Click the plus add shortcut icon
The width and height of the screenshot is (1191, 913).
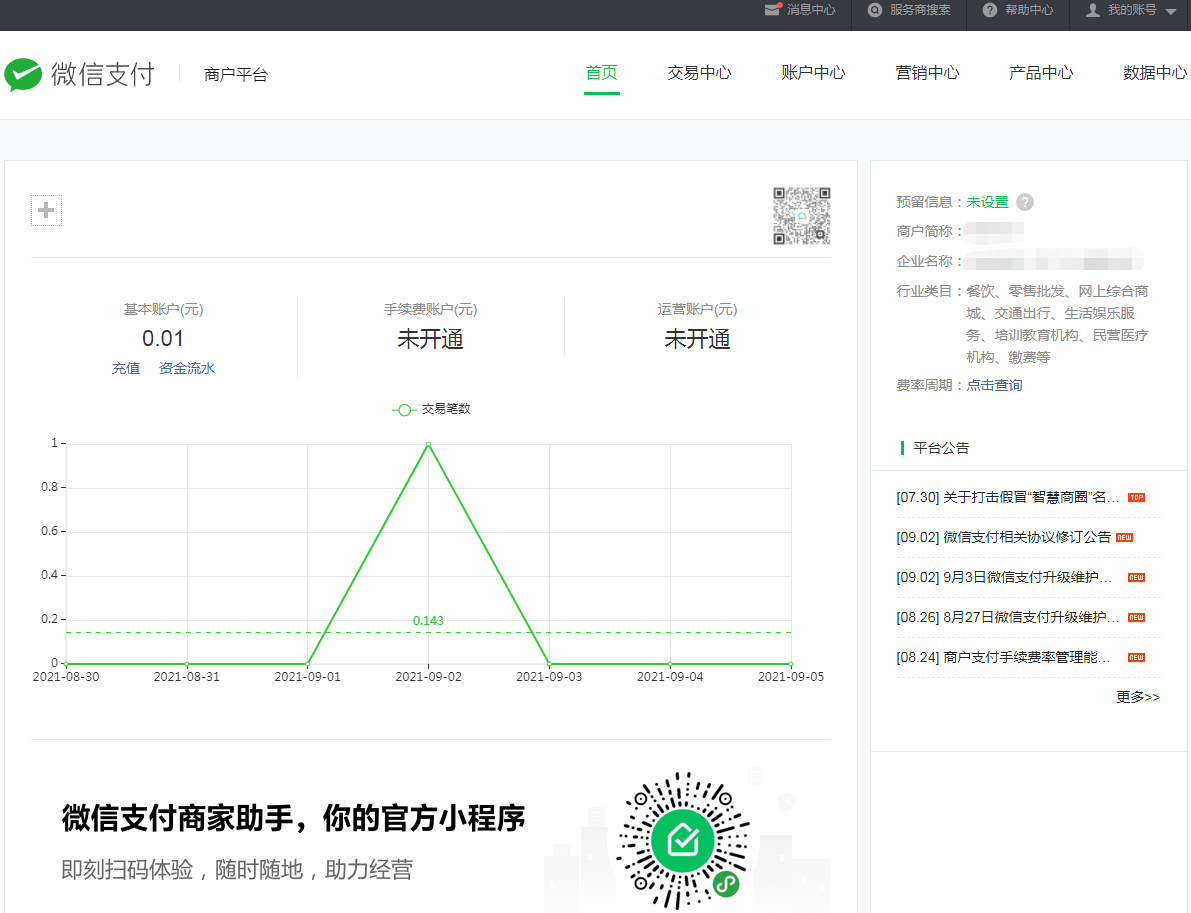[46, 210]
